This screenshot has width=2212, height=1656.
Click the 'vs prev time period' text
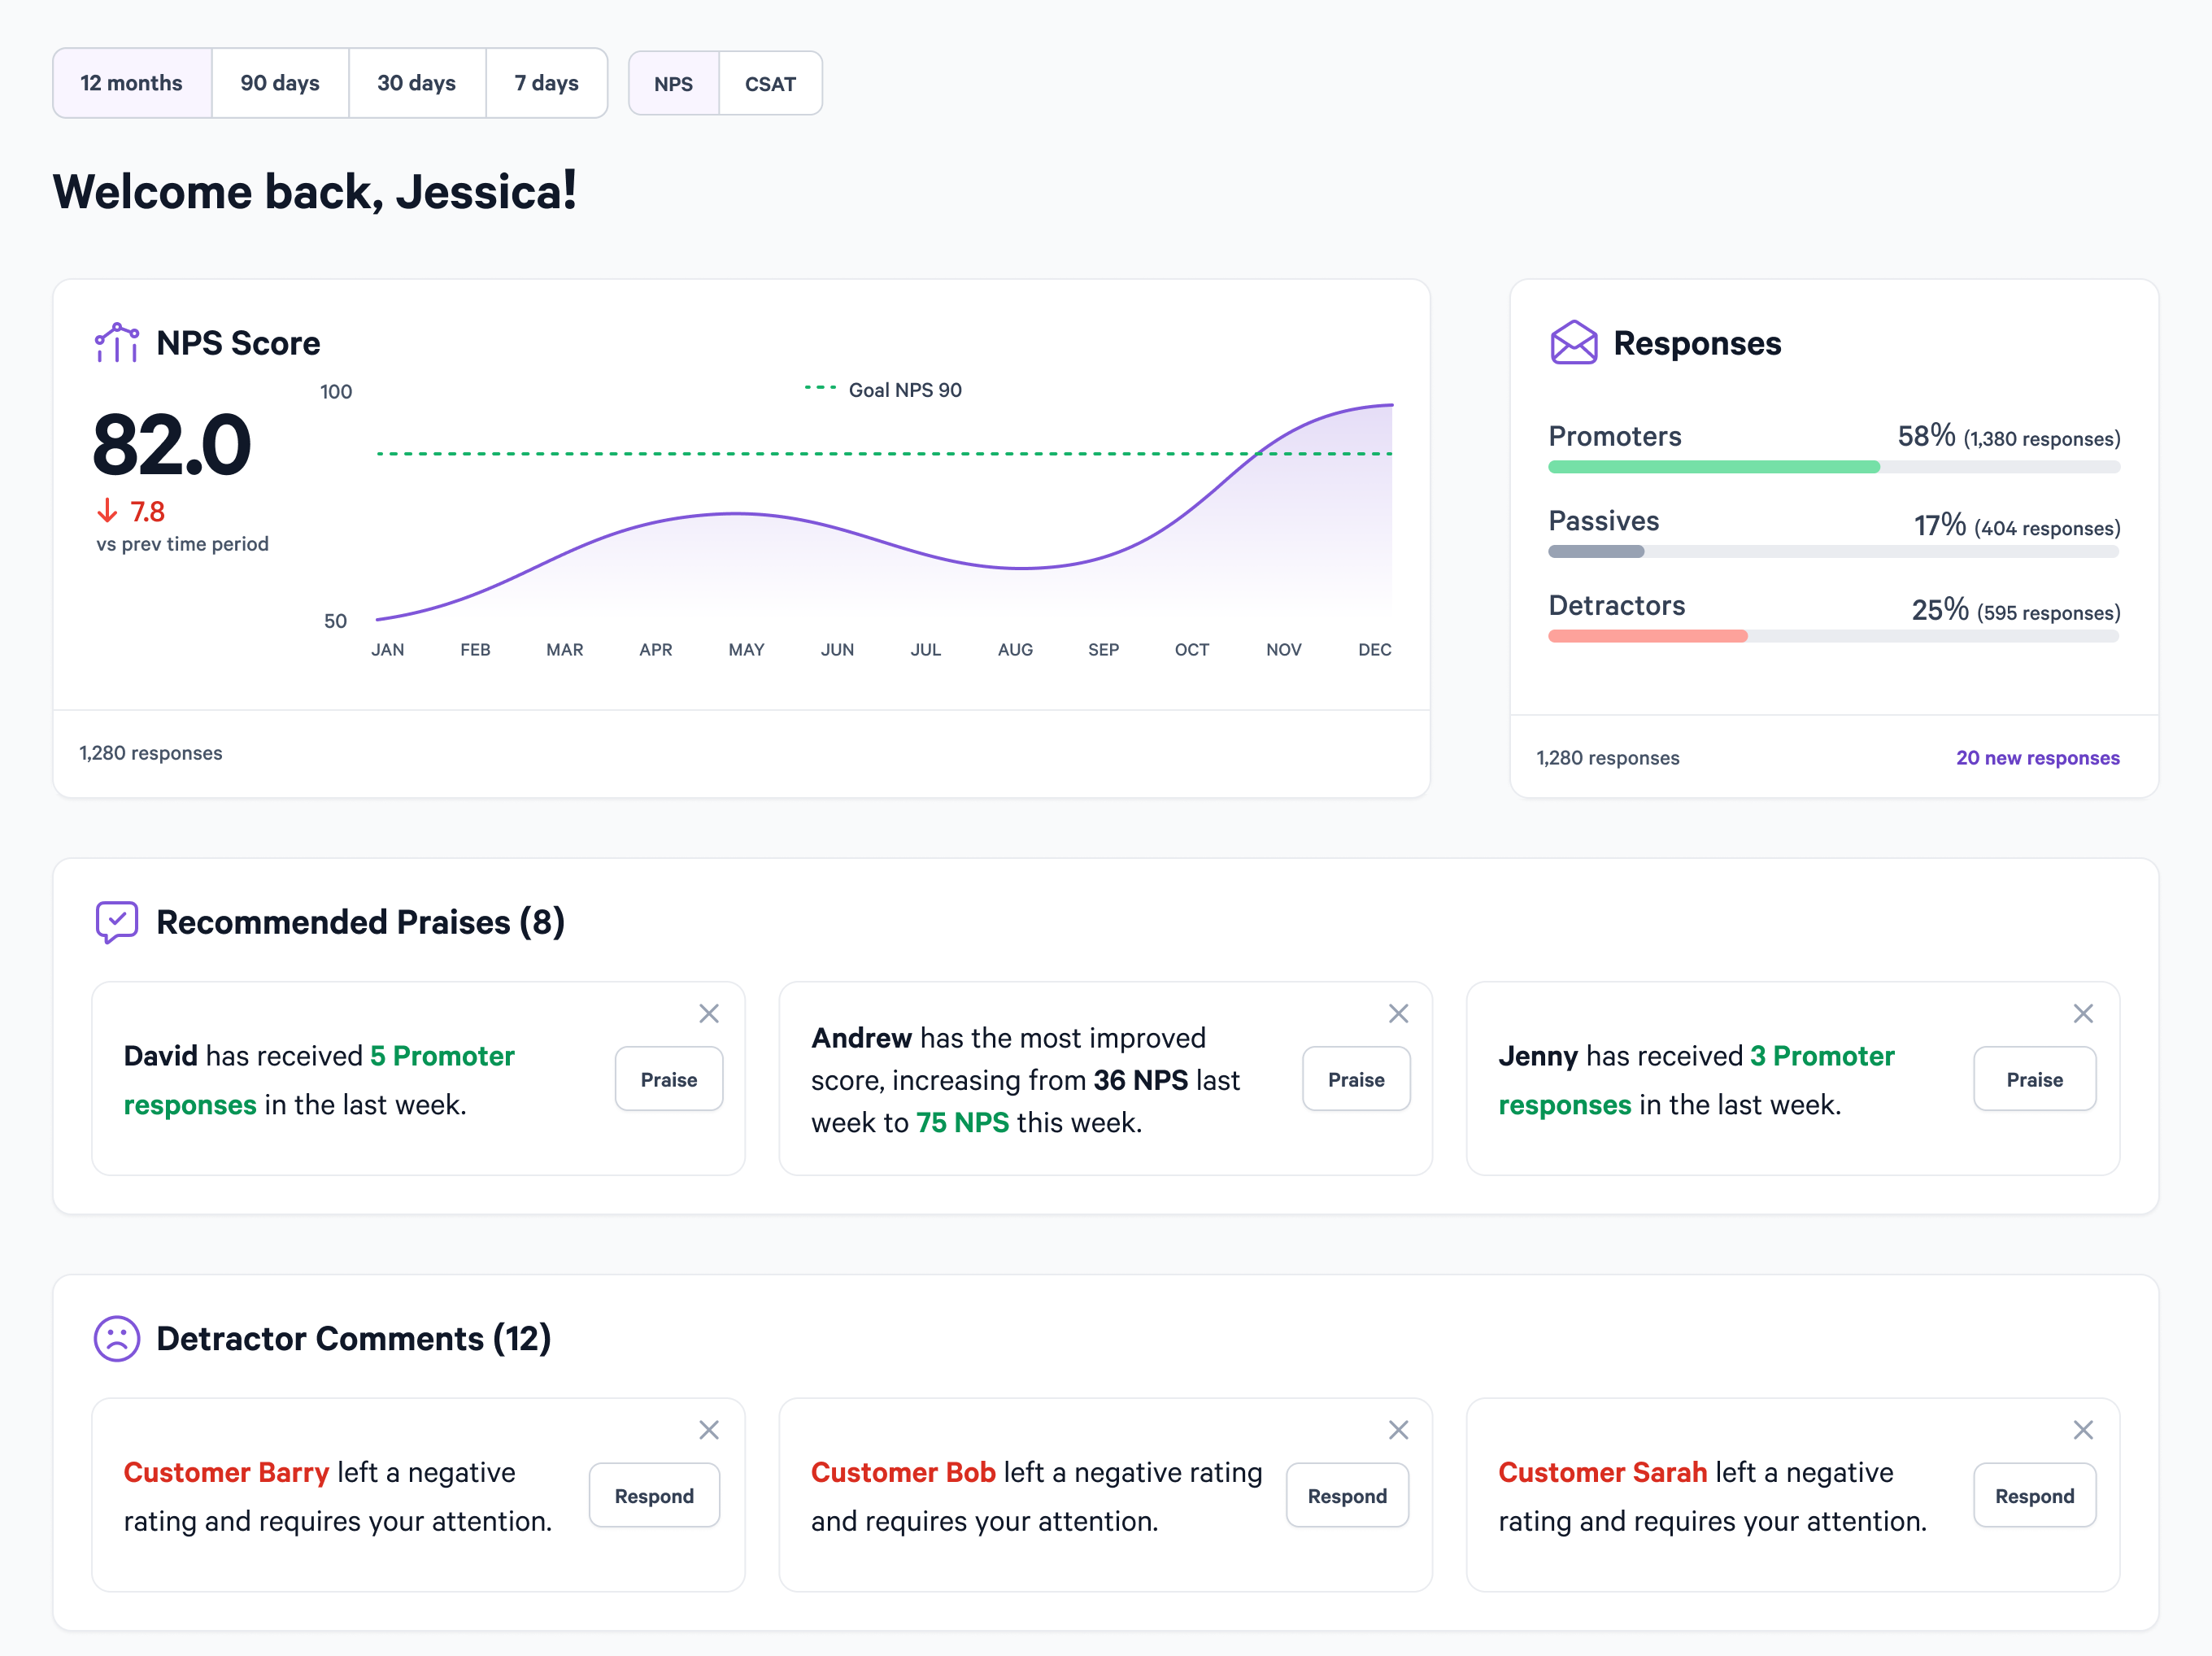(x=183, y=544)
